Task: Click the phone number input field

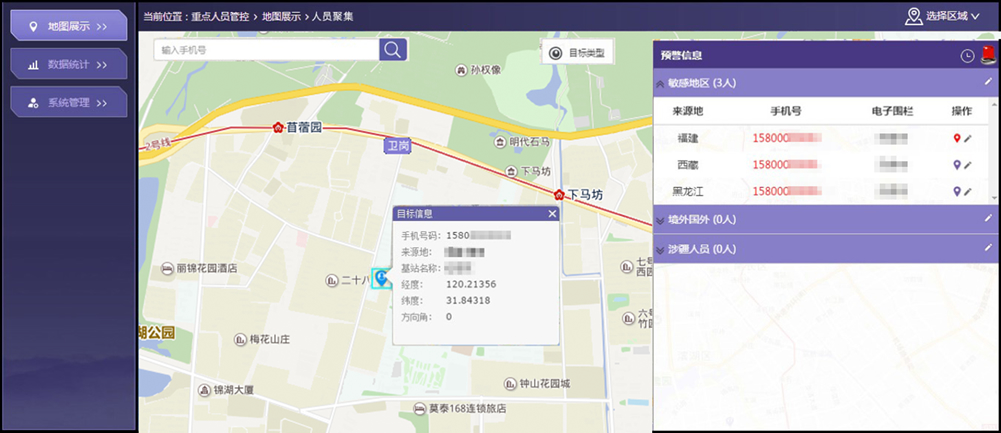Action: click(266, 50)
